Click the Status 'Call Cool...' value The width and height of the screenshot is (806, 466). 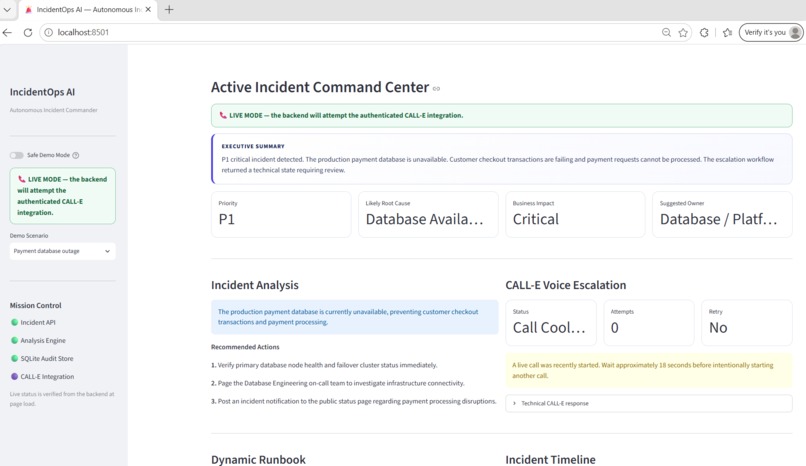tap(549, 328)
